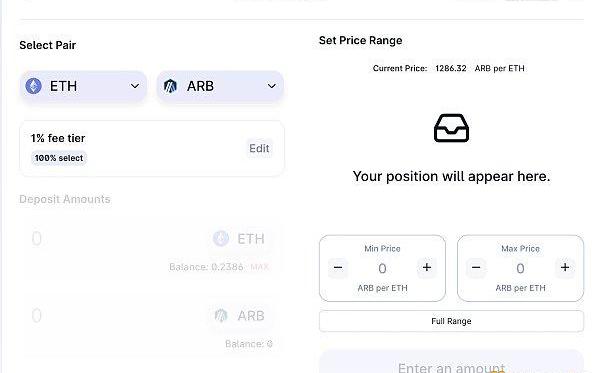Click the ETH icon in deposit amounts
The image size is (600, 373).
click(x=221, y=239)
